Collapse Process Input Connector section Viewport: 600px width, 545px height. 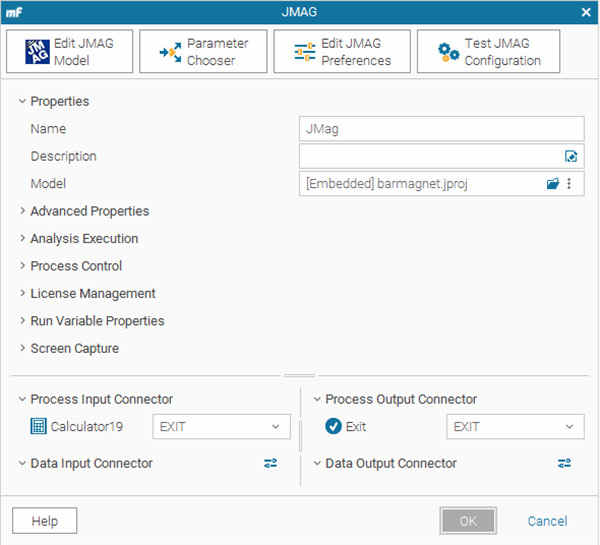(x=22, y=399)
